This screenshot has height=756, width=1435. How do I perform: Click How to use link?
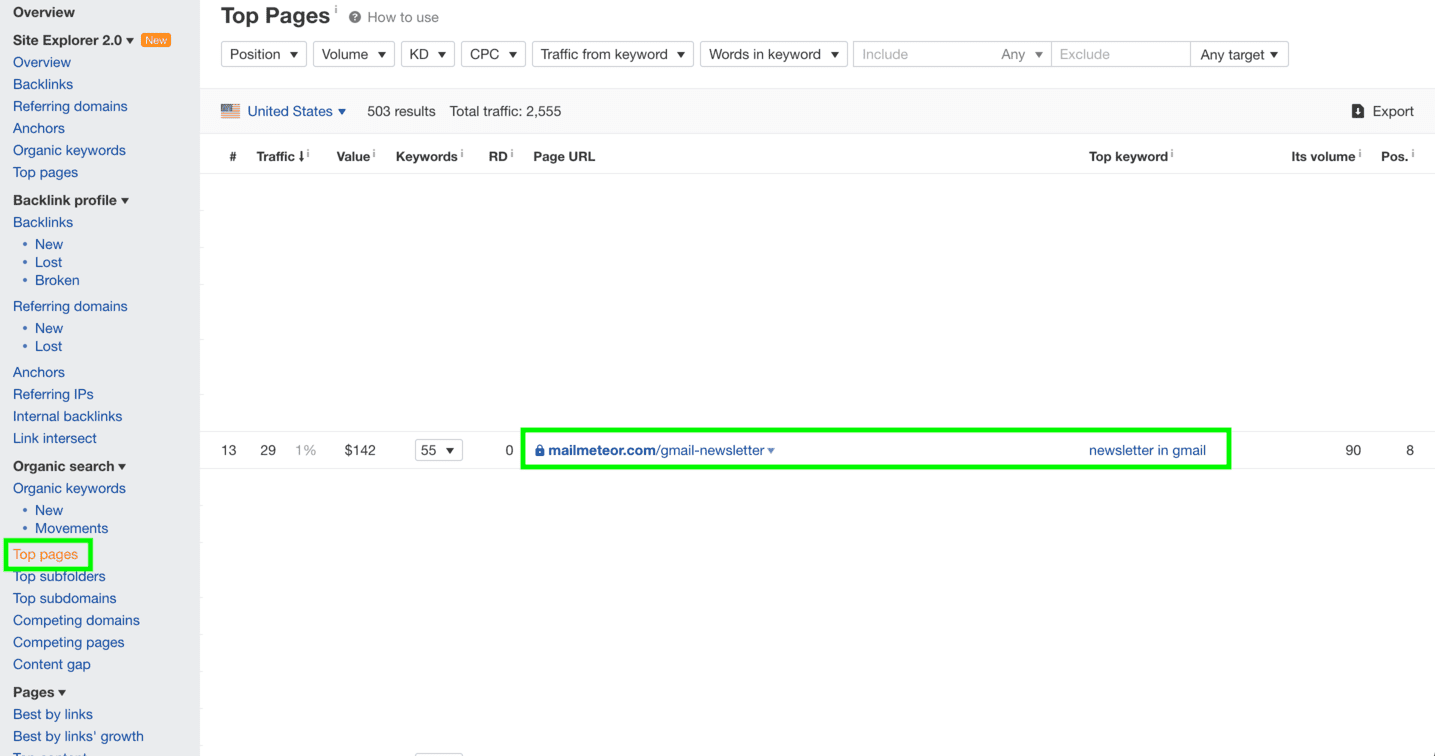coord(403,17)
